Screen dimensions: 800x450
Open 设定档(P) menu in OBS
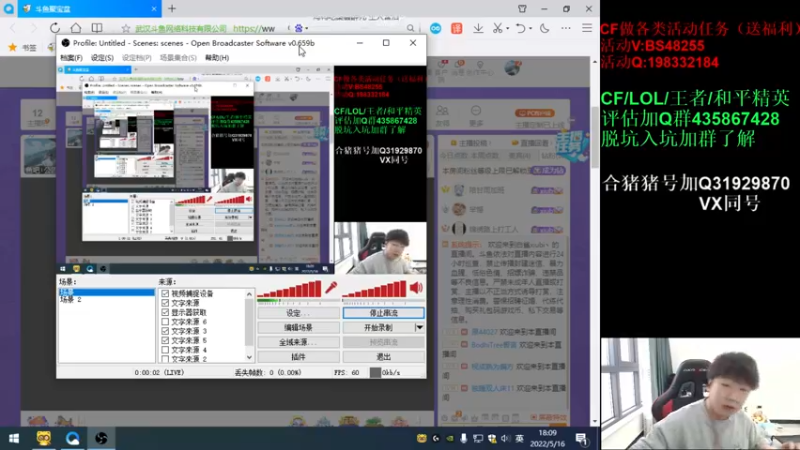click(136, 58)
